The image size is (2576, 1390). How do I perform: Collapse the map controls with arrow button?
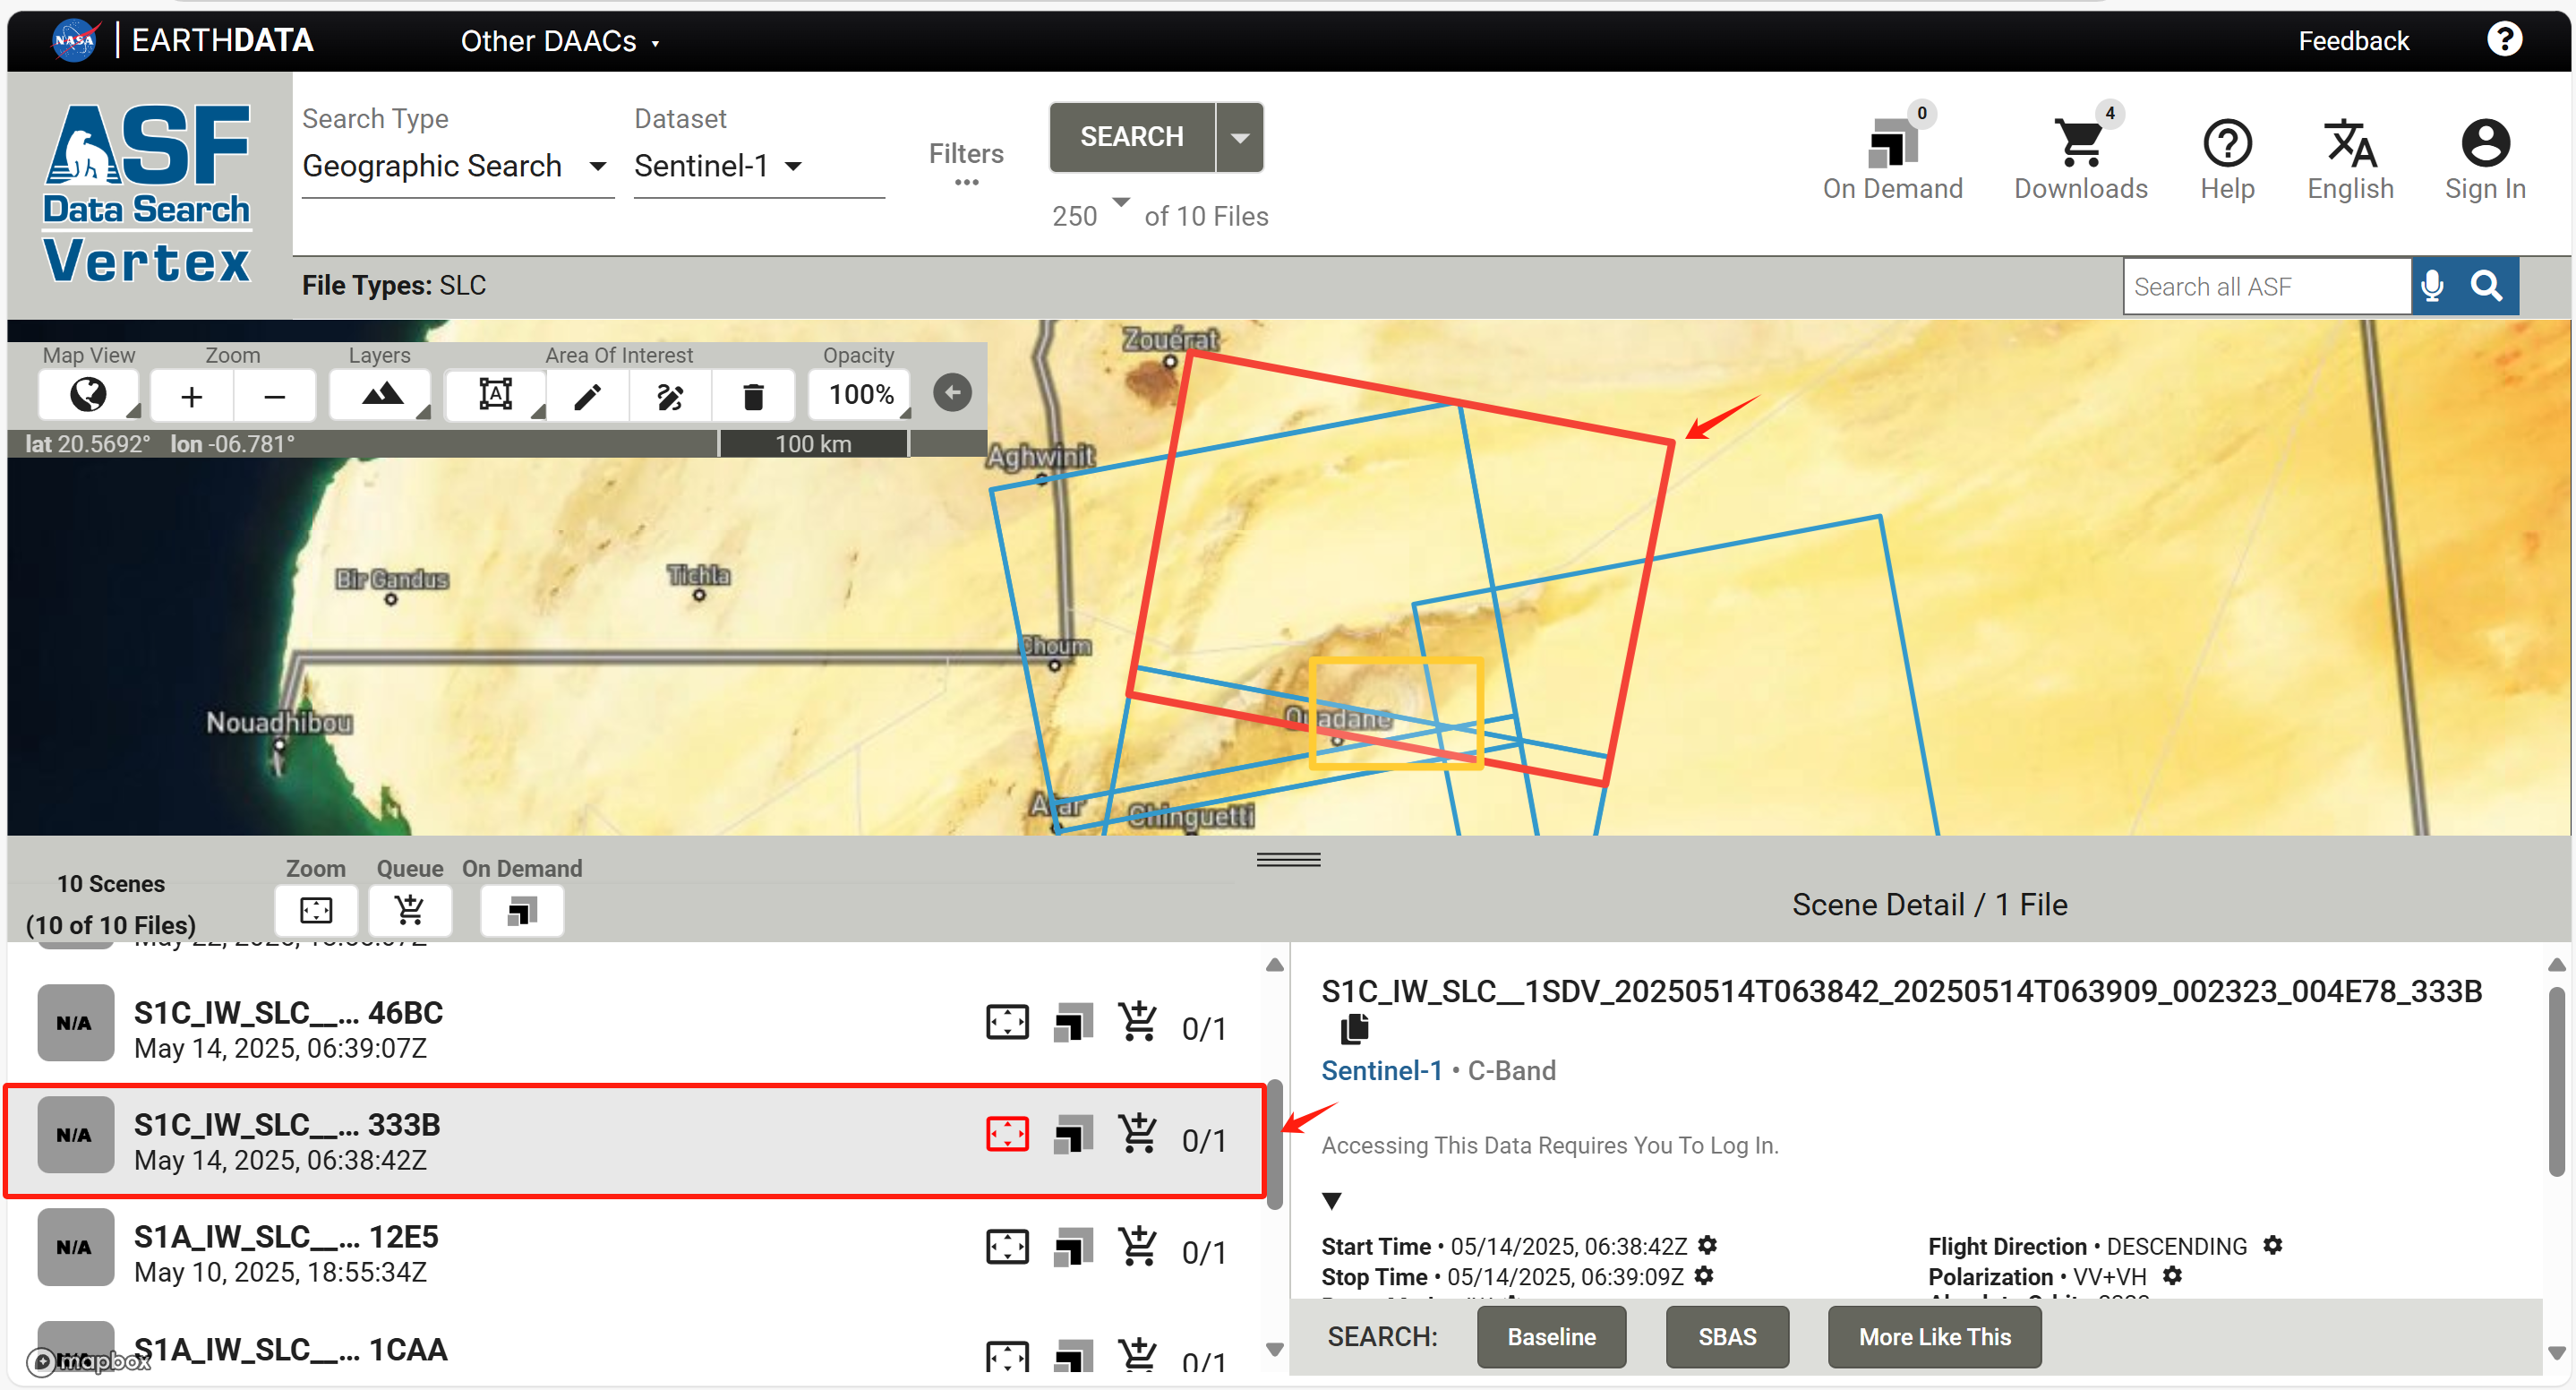pyautogui.click(x=952, y=393)
